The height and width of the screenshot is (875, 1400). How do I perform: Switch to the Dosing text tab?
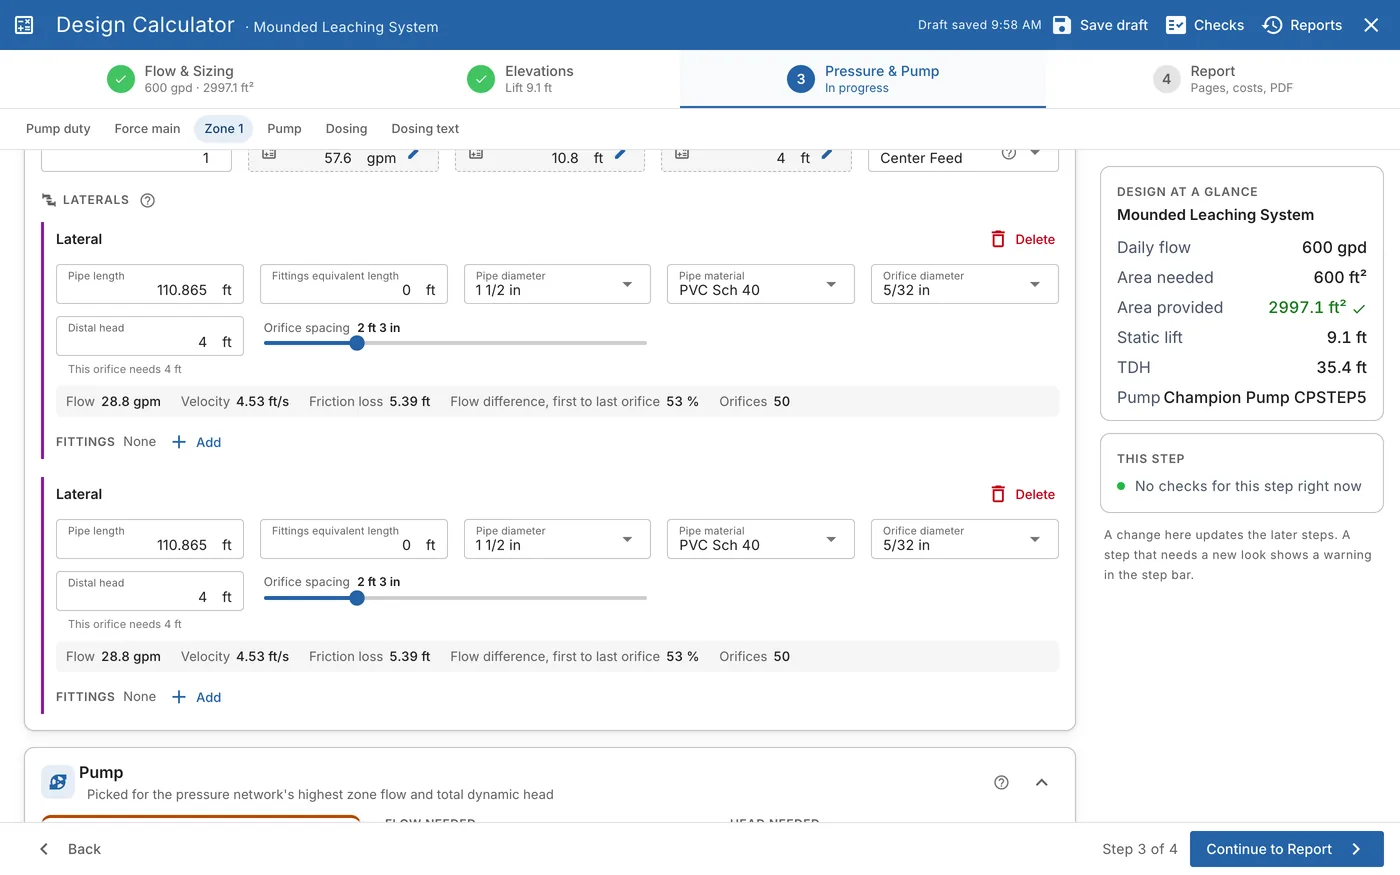point(425,129)
